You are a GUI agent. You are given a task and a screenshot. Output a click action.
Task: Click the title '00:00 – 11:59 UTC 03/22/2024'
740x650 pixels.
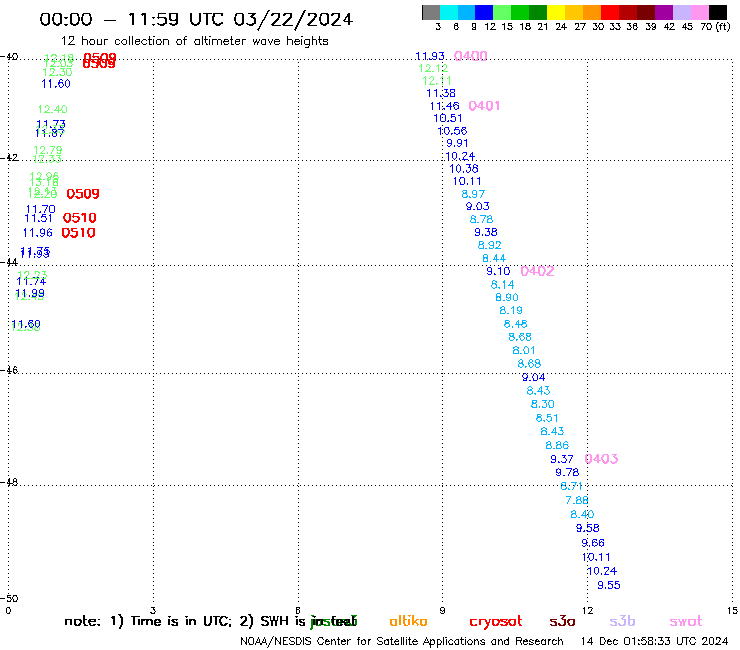point(196,19)
